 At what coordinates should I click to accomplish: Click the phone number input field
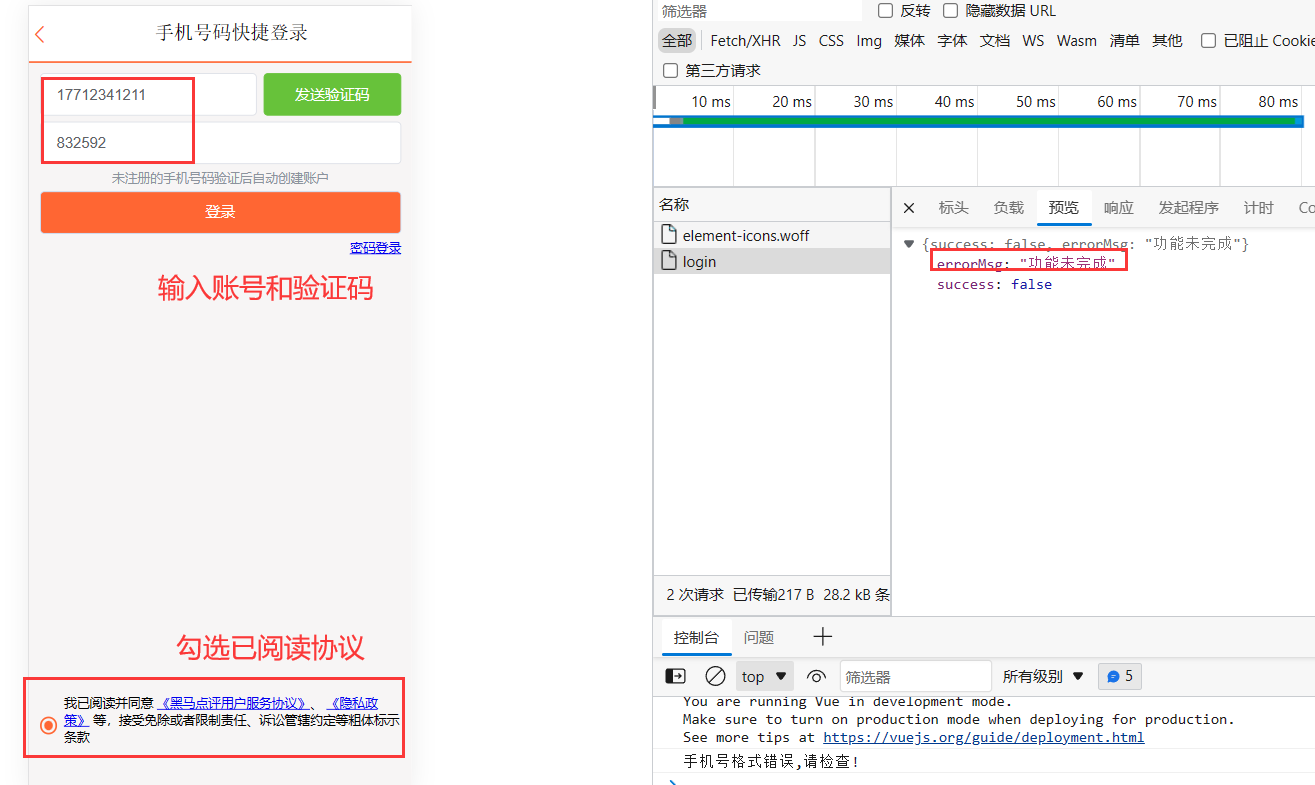click(148, 95)
